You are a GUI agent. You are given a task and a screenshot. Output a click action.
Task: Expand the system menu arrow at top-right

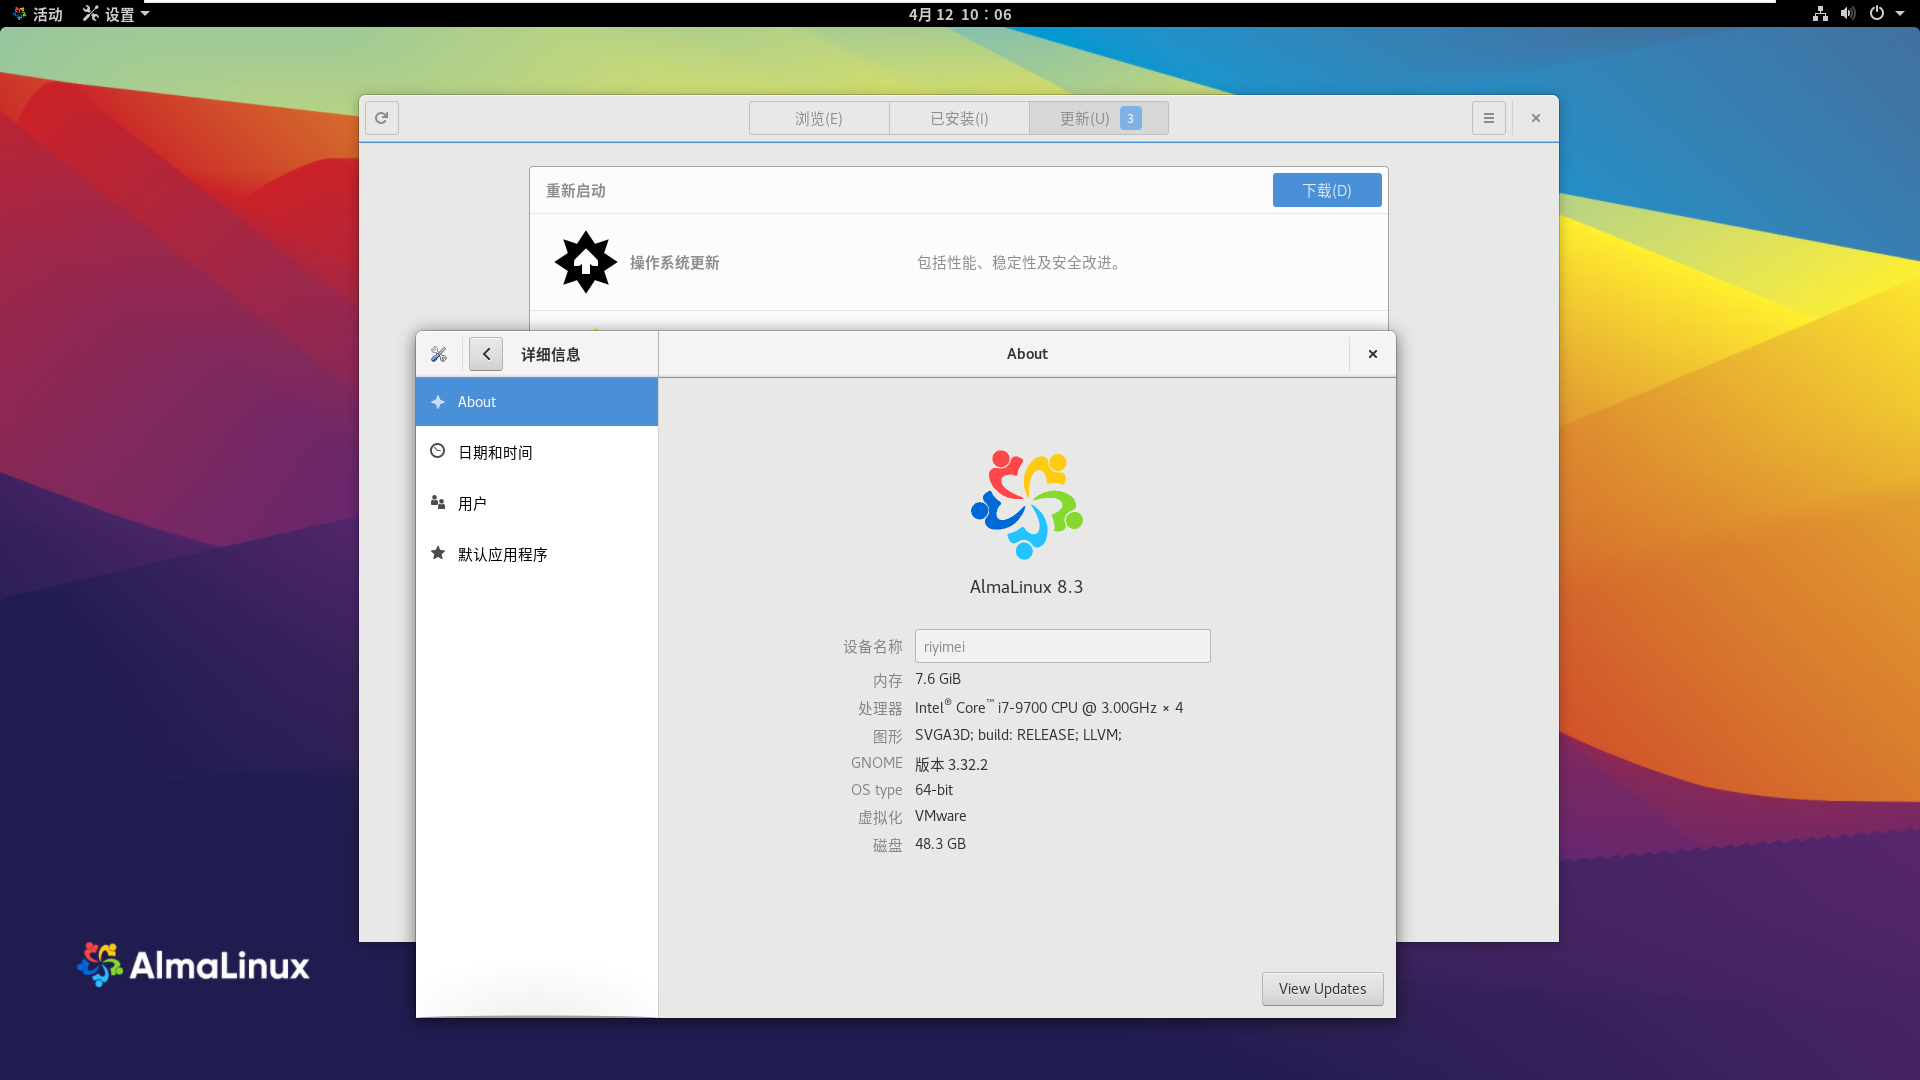click(x=1900, y=14)
